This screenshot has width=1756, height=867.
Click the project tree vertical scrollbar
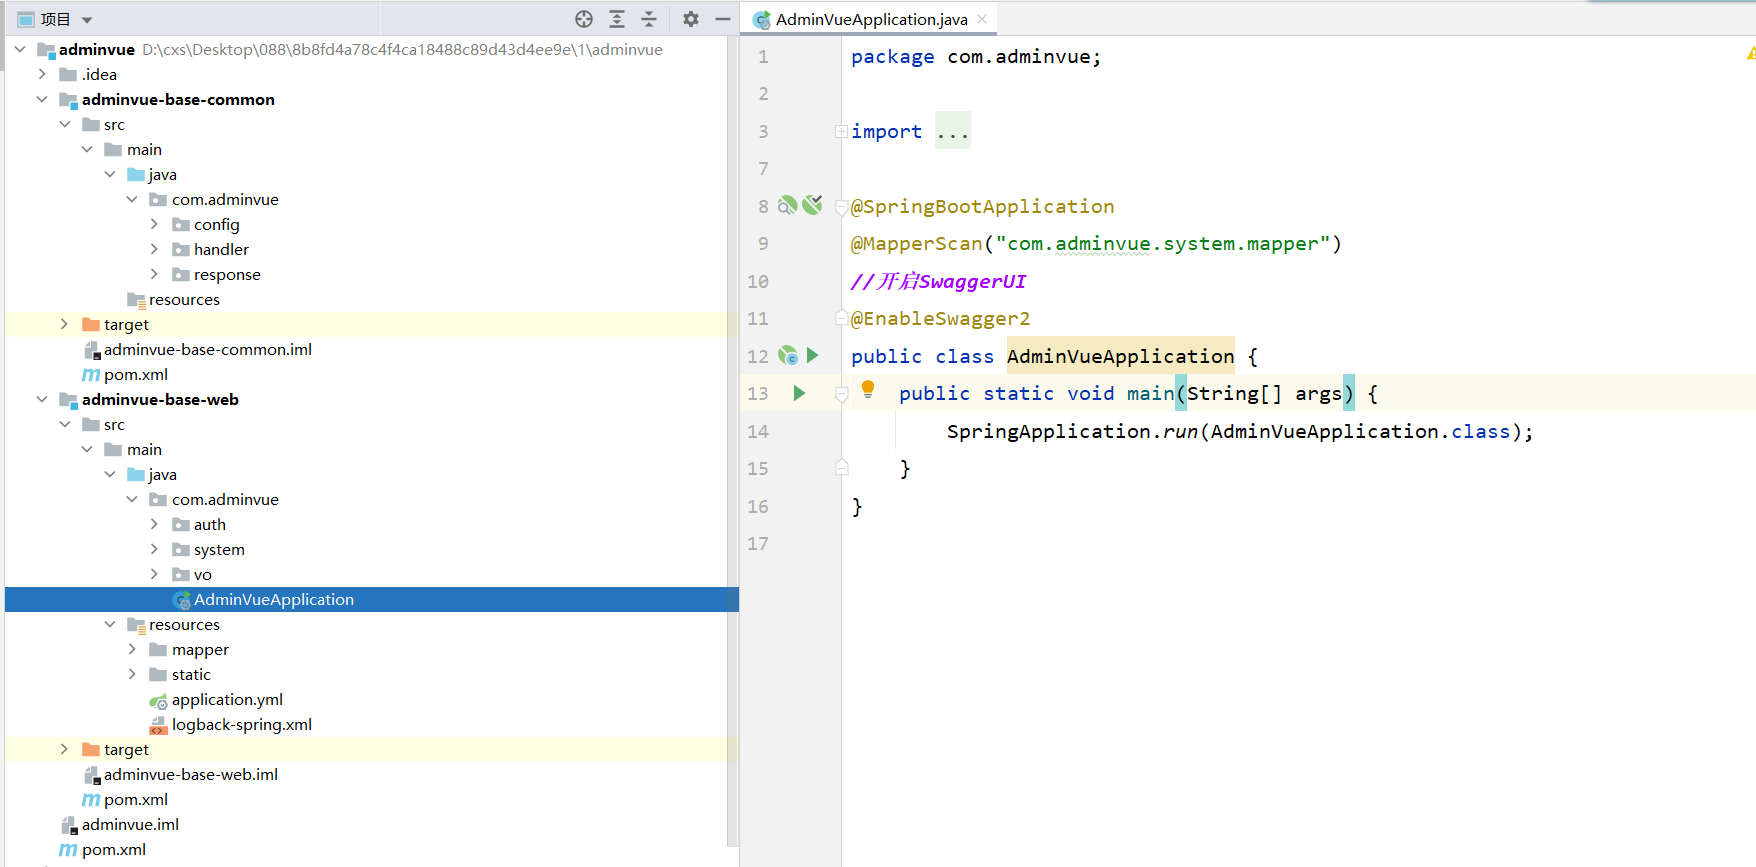click(733, 440)
